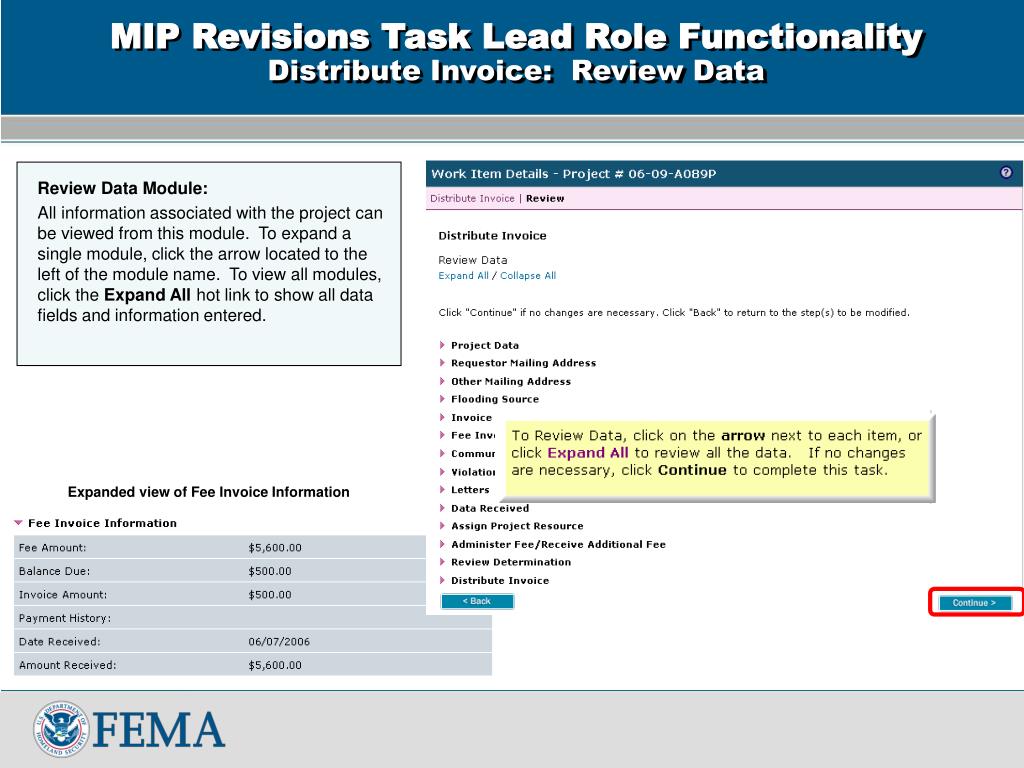The width and height of the screenshot is (1024, 768).
Task: Expand Requestor Mailing Address arrow
Action: [x=442, y=362]
